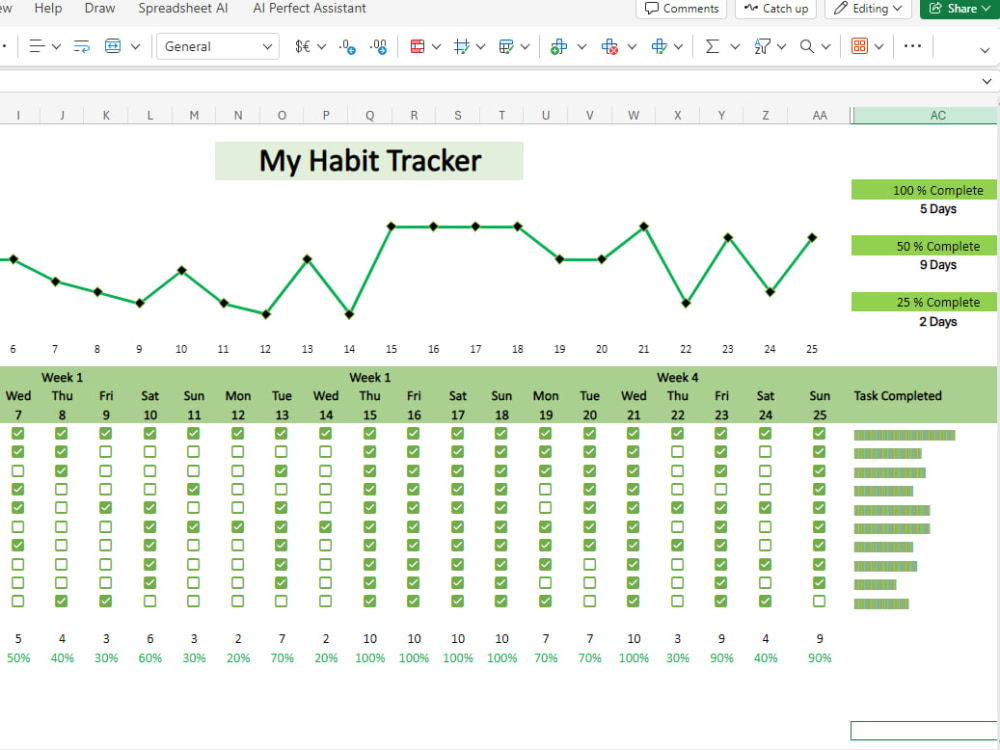Toggle last-row checkbox under Sun 25
This screenshot has height=750, width=1000.
coord(820,601)
